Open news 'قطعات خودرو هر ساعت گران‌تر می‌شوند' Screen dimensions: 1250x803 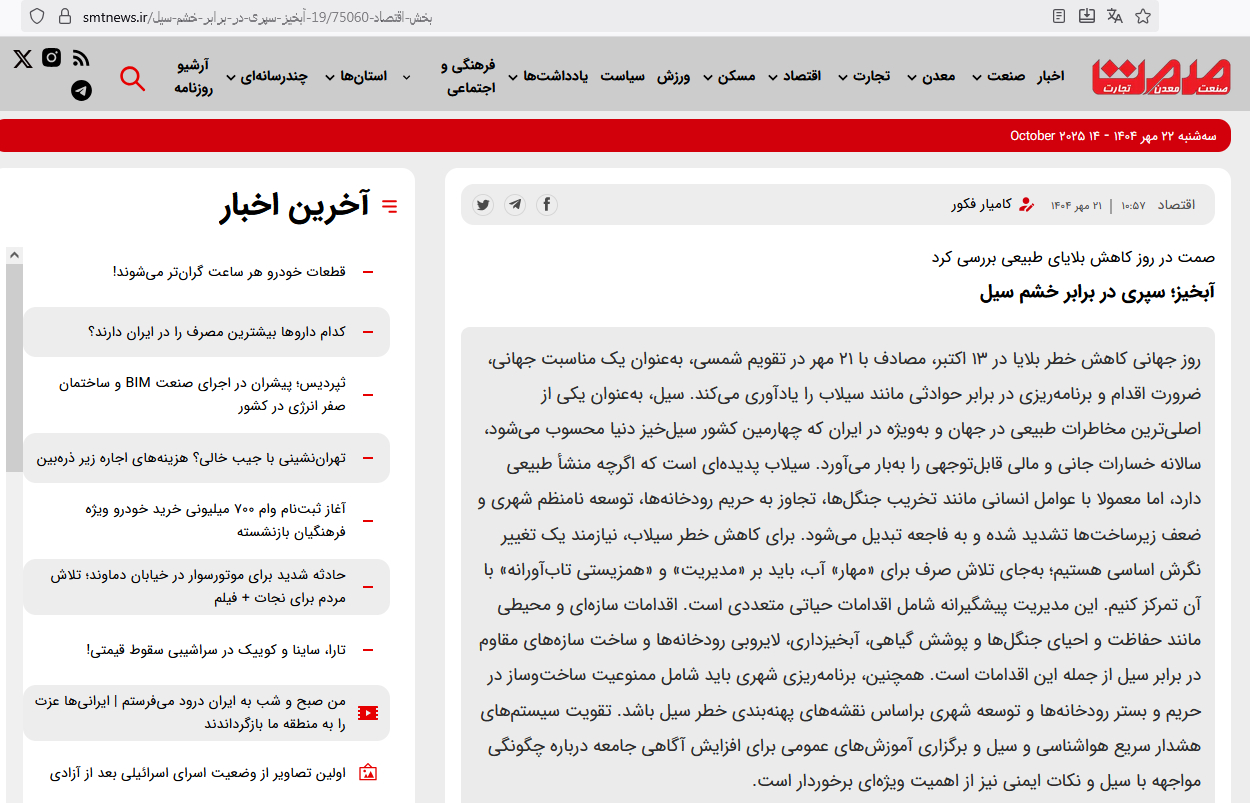point(229,272)
